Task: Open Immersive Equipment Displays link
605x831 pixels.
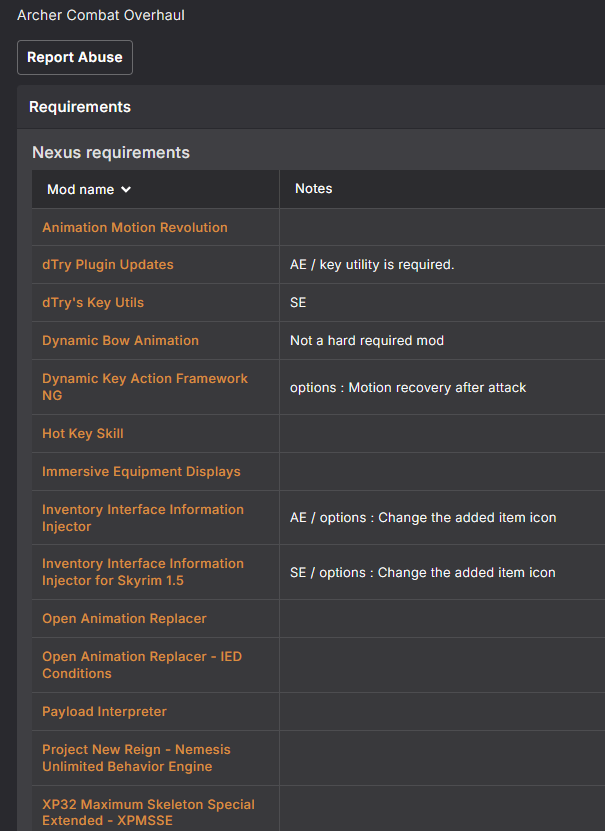Action: pos(141,472)
